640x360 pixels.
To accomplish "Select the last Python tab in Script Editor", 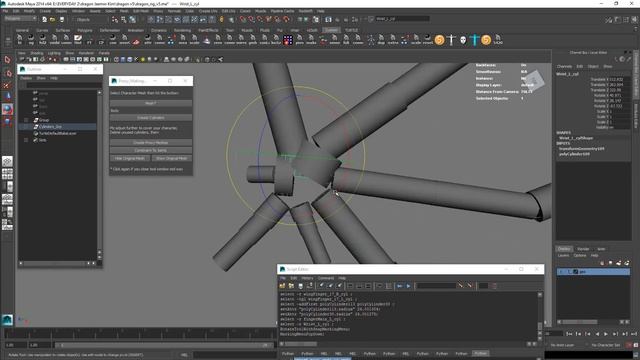I will pyautogui.click(x=480, y=353).
